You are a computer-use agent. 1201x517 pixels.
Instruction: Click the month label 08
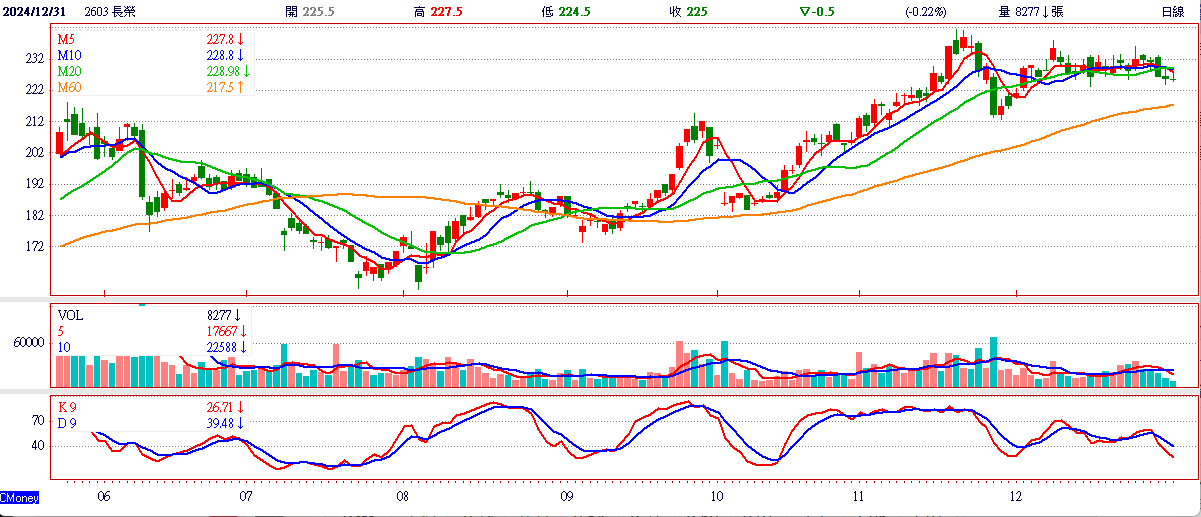pyautogui.click(x=402, y=496)
